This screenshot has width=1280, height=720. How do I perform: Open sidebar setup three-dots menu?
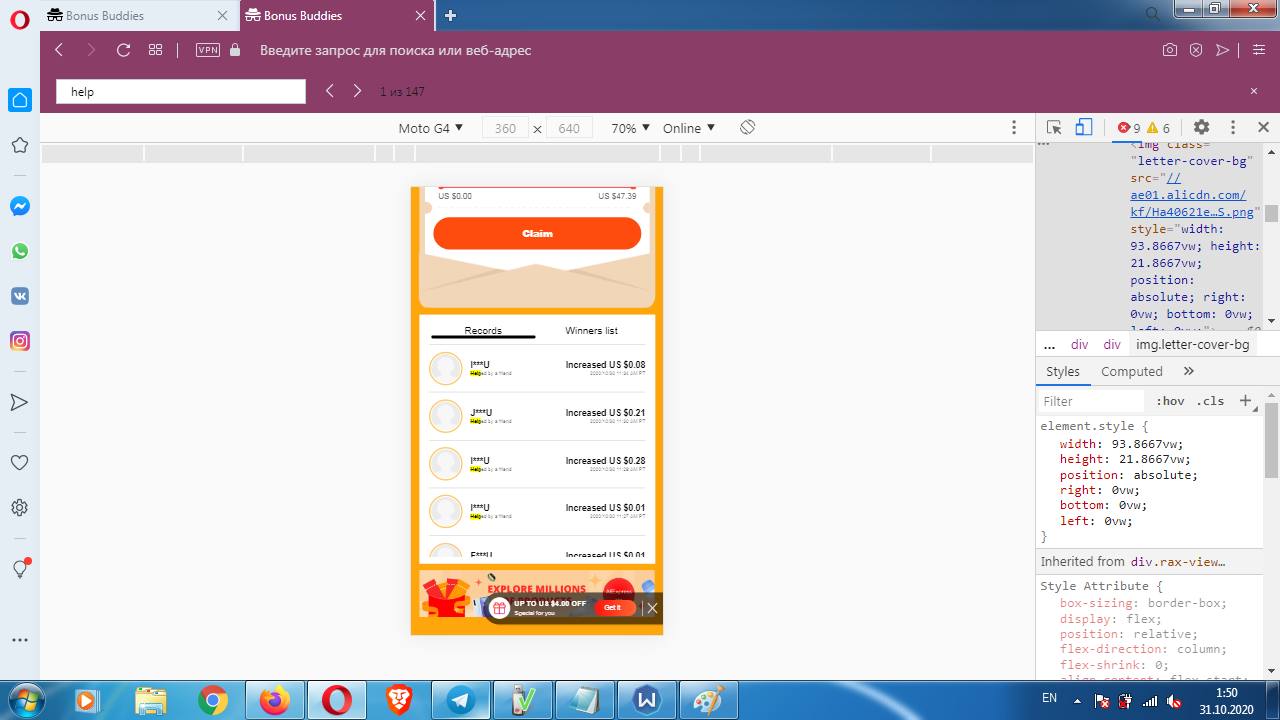(x=19, y=639)
